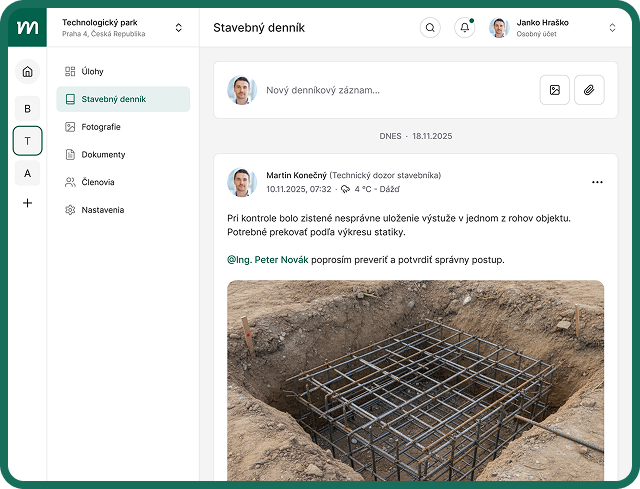This screenshot has width=640, height=489.
Task: Click Janko Hraško profile avatar
Action: point(499,28)
